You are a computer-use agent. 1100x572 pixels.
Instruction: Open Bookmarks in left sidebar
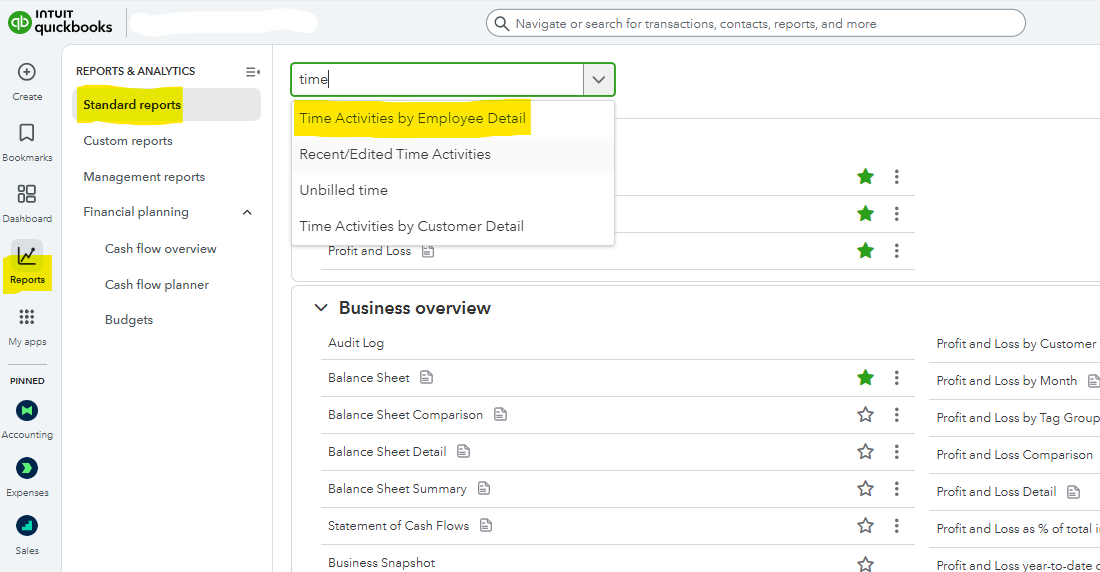pyautogui.click(x=27, y=134)
